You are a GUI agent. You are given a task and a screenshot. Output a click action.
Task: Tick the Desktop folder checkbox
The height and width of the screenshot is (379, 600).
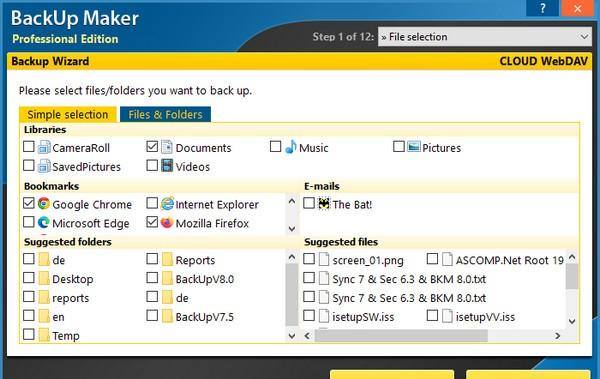point(29,278)
